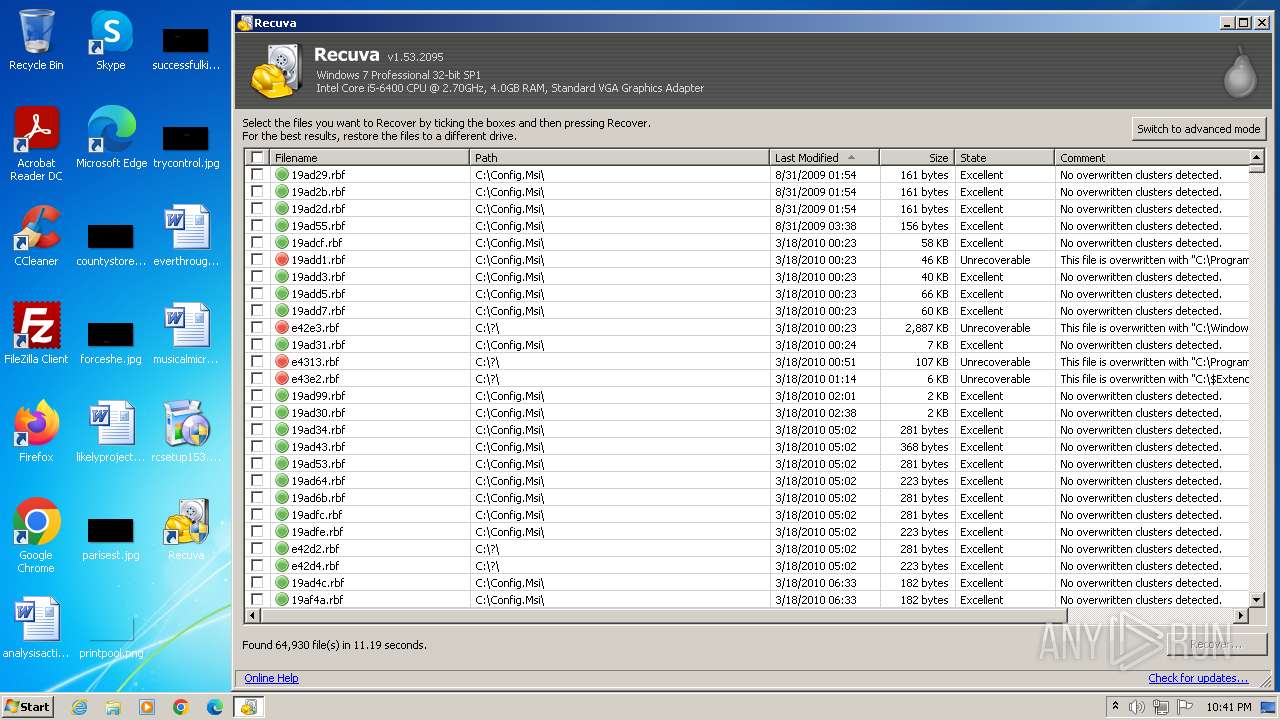Open the everthroug Word document icon
Screen dimensions: 1280x720
pos(186,236)
